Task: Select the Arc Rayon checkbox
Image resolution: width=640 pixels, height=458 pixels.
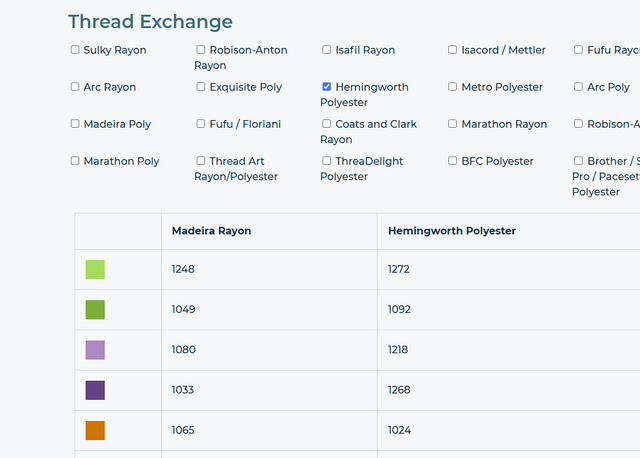Action: coord(75,87)
